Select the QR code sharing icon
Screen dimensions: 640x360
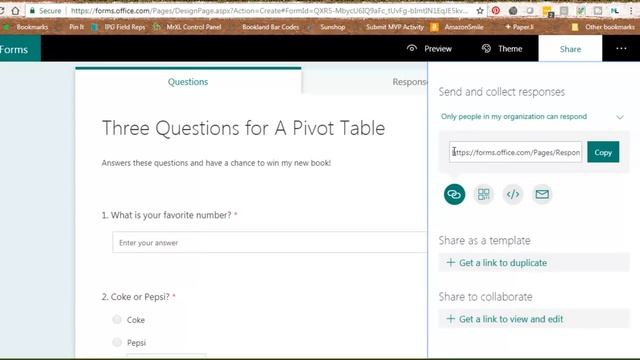pyautogui.click(x=484, y=194)
